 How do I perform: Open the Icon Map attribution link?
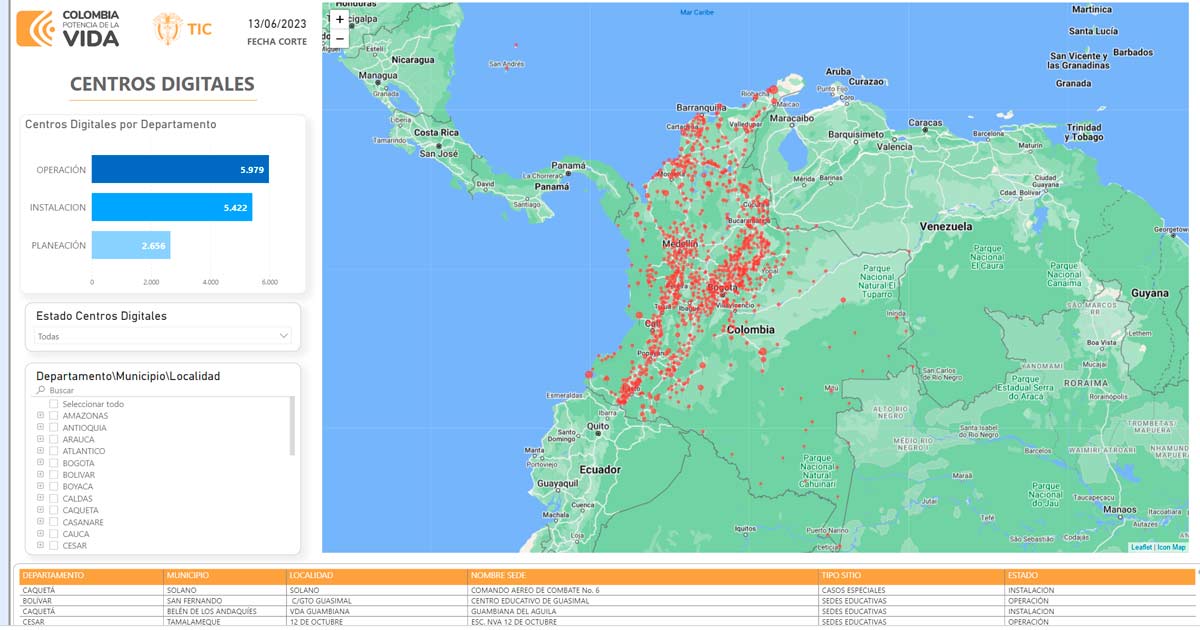click(x=1171, y=547)
